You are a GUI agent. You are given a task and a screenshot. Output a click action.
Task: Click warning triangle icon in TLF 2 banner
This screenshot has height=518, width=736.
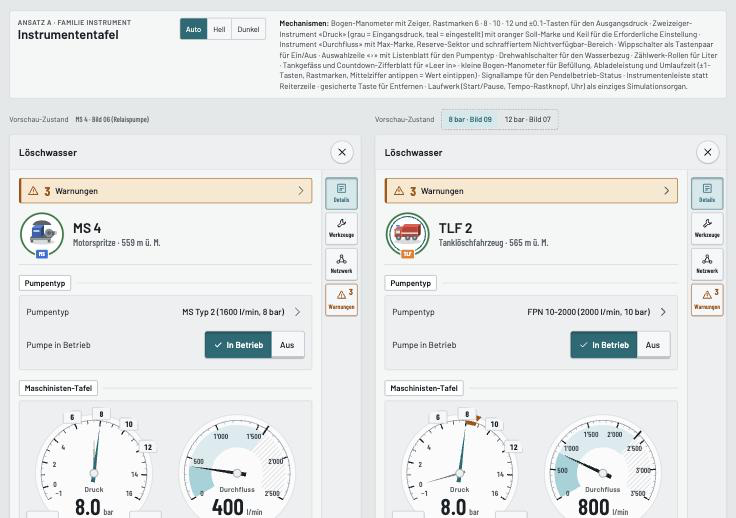399,191
